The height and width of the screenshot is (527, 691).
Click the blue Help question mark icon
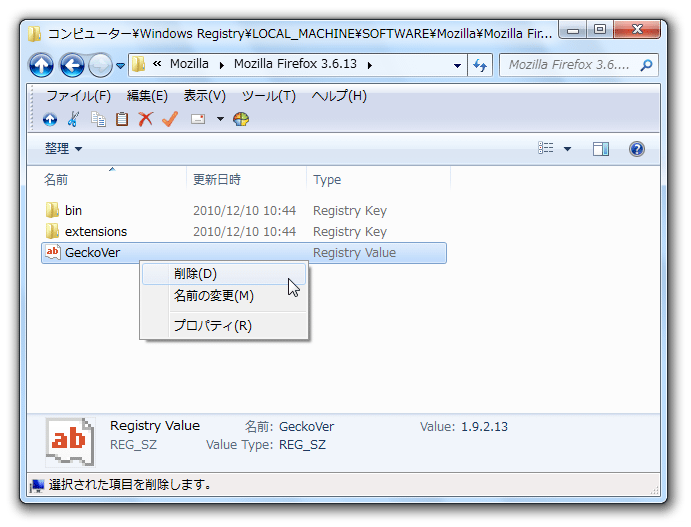(637, 149)
